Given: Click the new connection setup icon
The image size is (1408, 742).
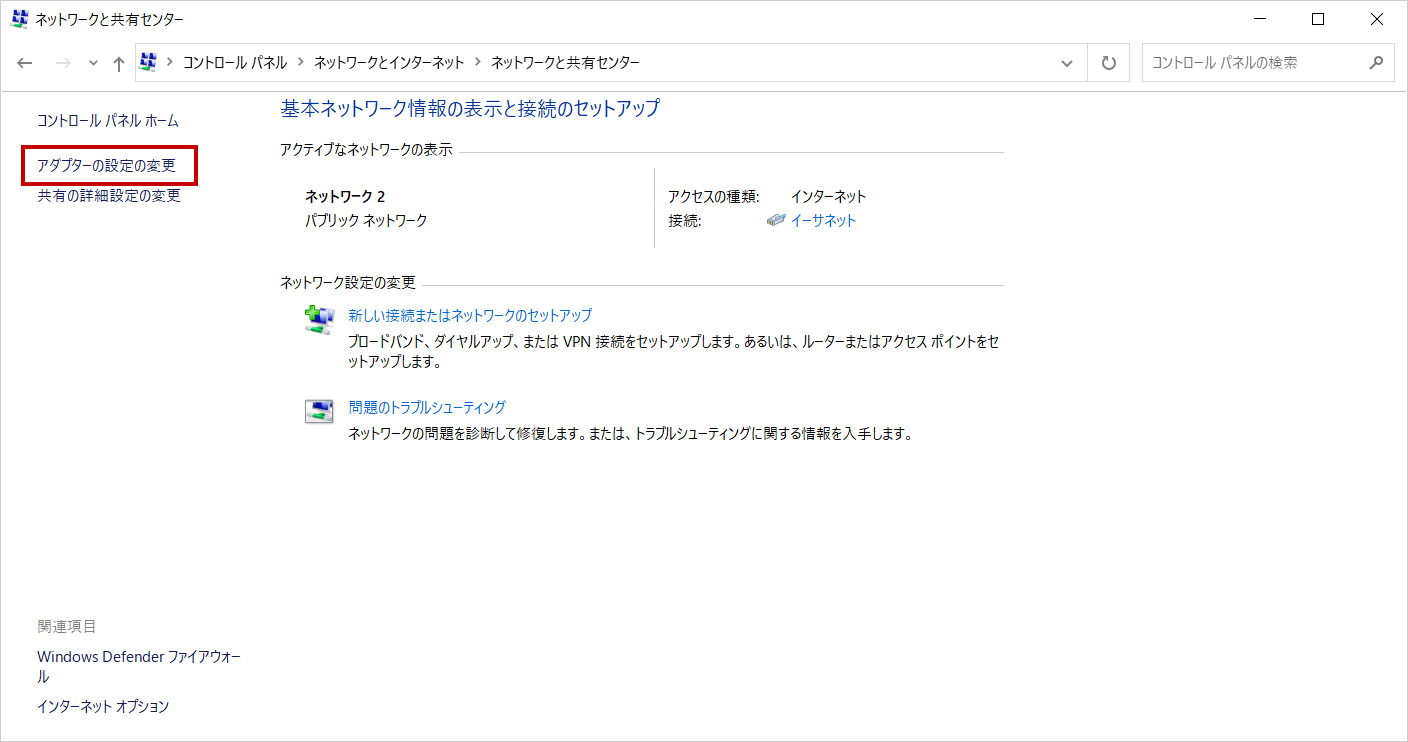Looking at the screenshot, I should (319, 320).
